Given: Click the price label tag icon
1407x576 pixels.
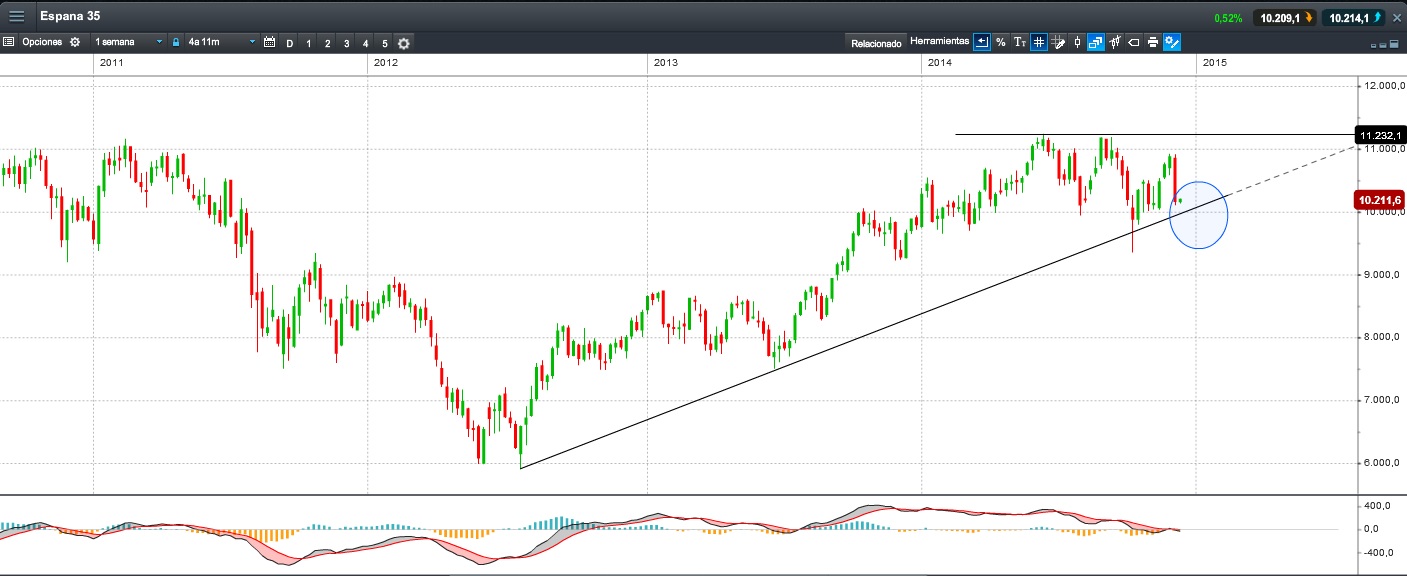Looking at the screenshot, I should (1134, 42).
